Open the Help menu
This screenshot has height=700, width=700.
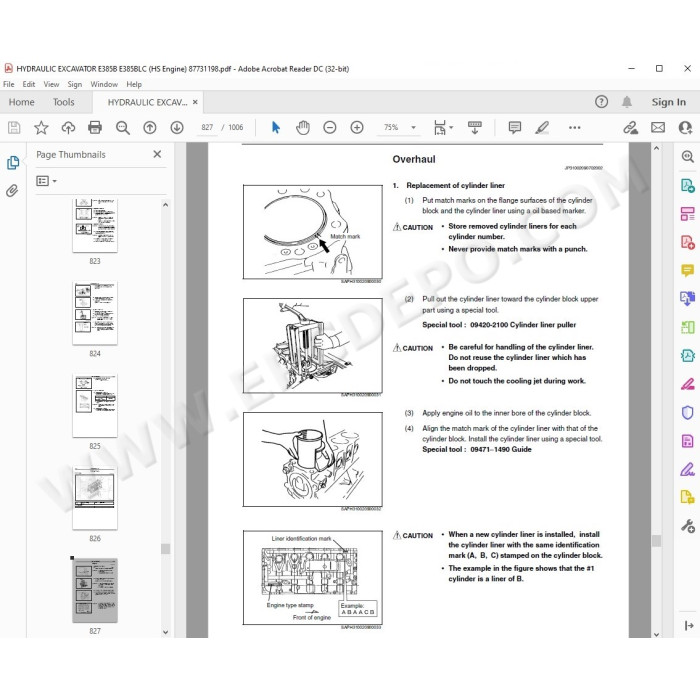click(x=134, y=84)
